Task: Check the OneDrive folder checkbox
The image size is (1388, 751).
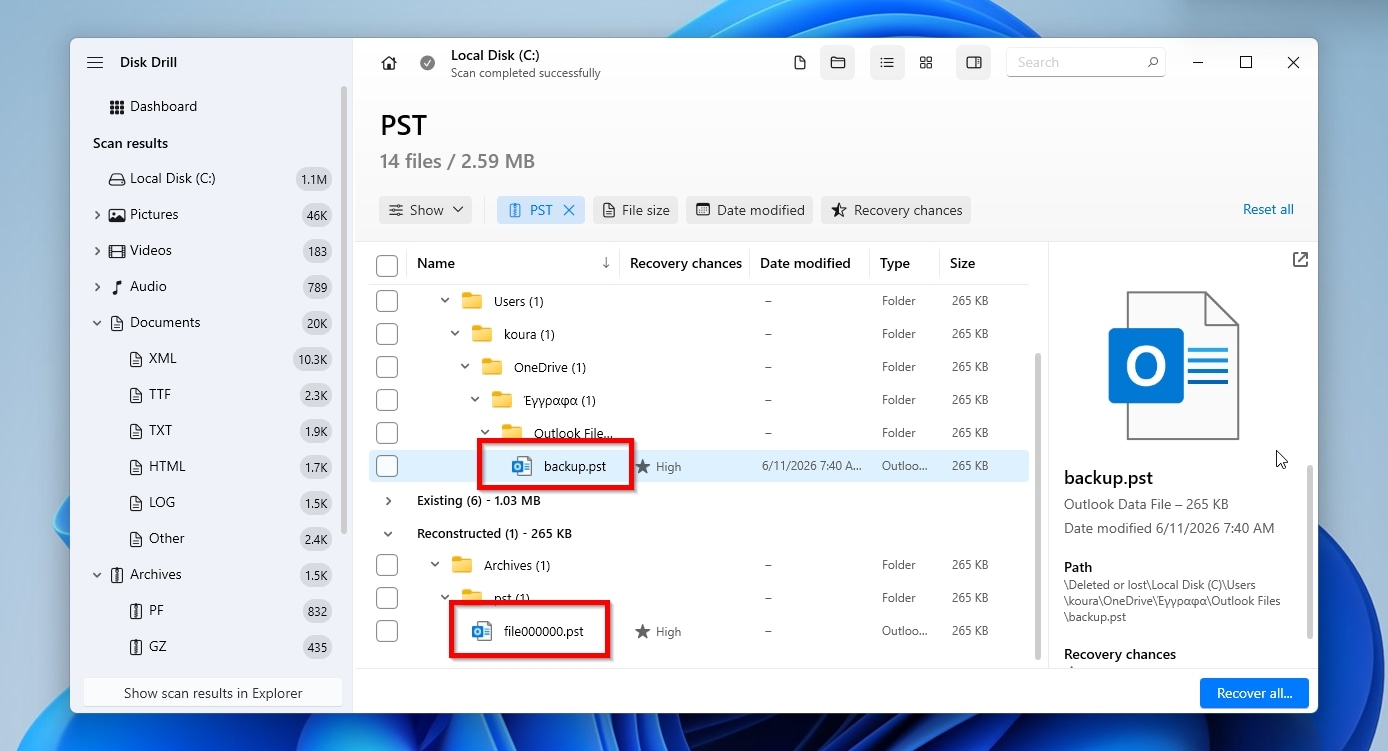Action: coord(387,367)
